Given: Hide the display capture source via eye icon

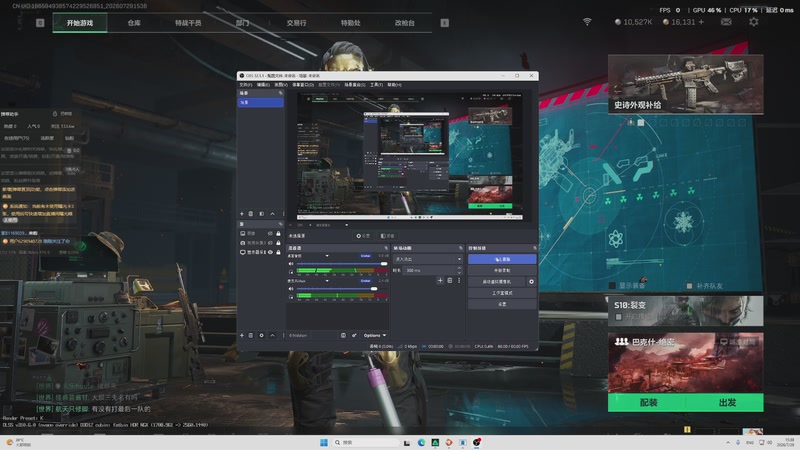Looking at the screenshot, I should point(270,252).
